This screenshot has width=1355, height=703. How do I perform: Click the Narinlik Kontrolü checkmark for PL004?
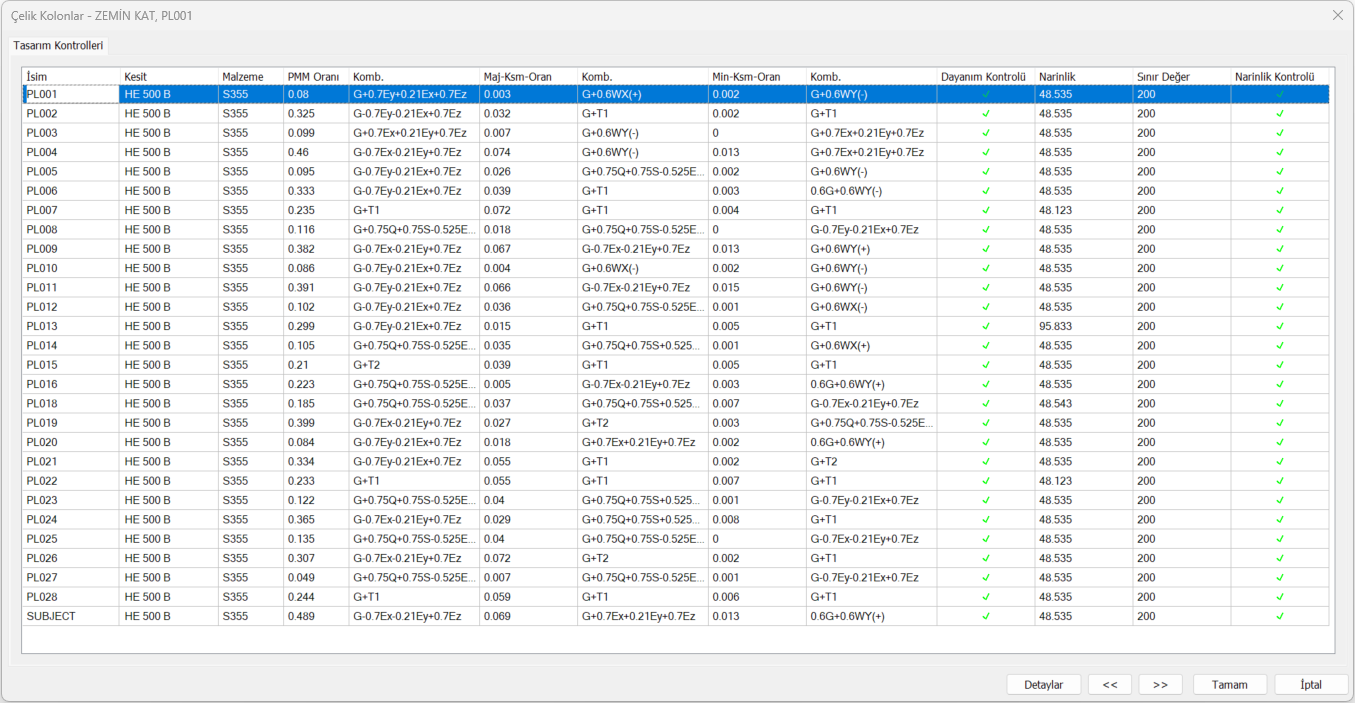[1279, 152]
